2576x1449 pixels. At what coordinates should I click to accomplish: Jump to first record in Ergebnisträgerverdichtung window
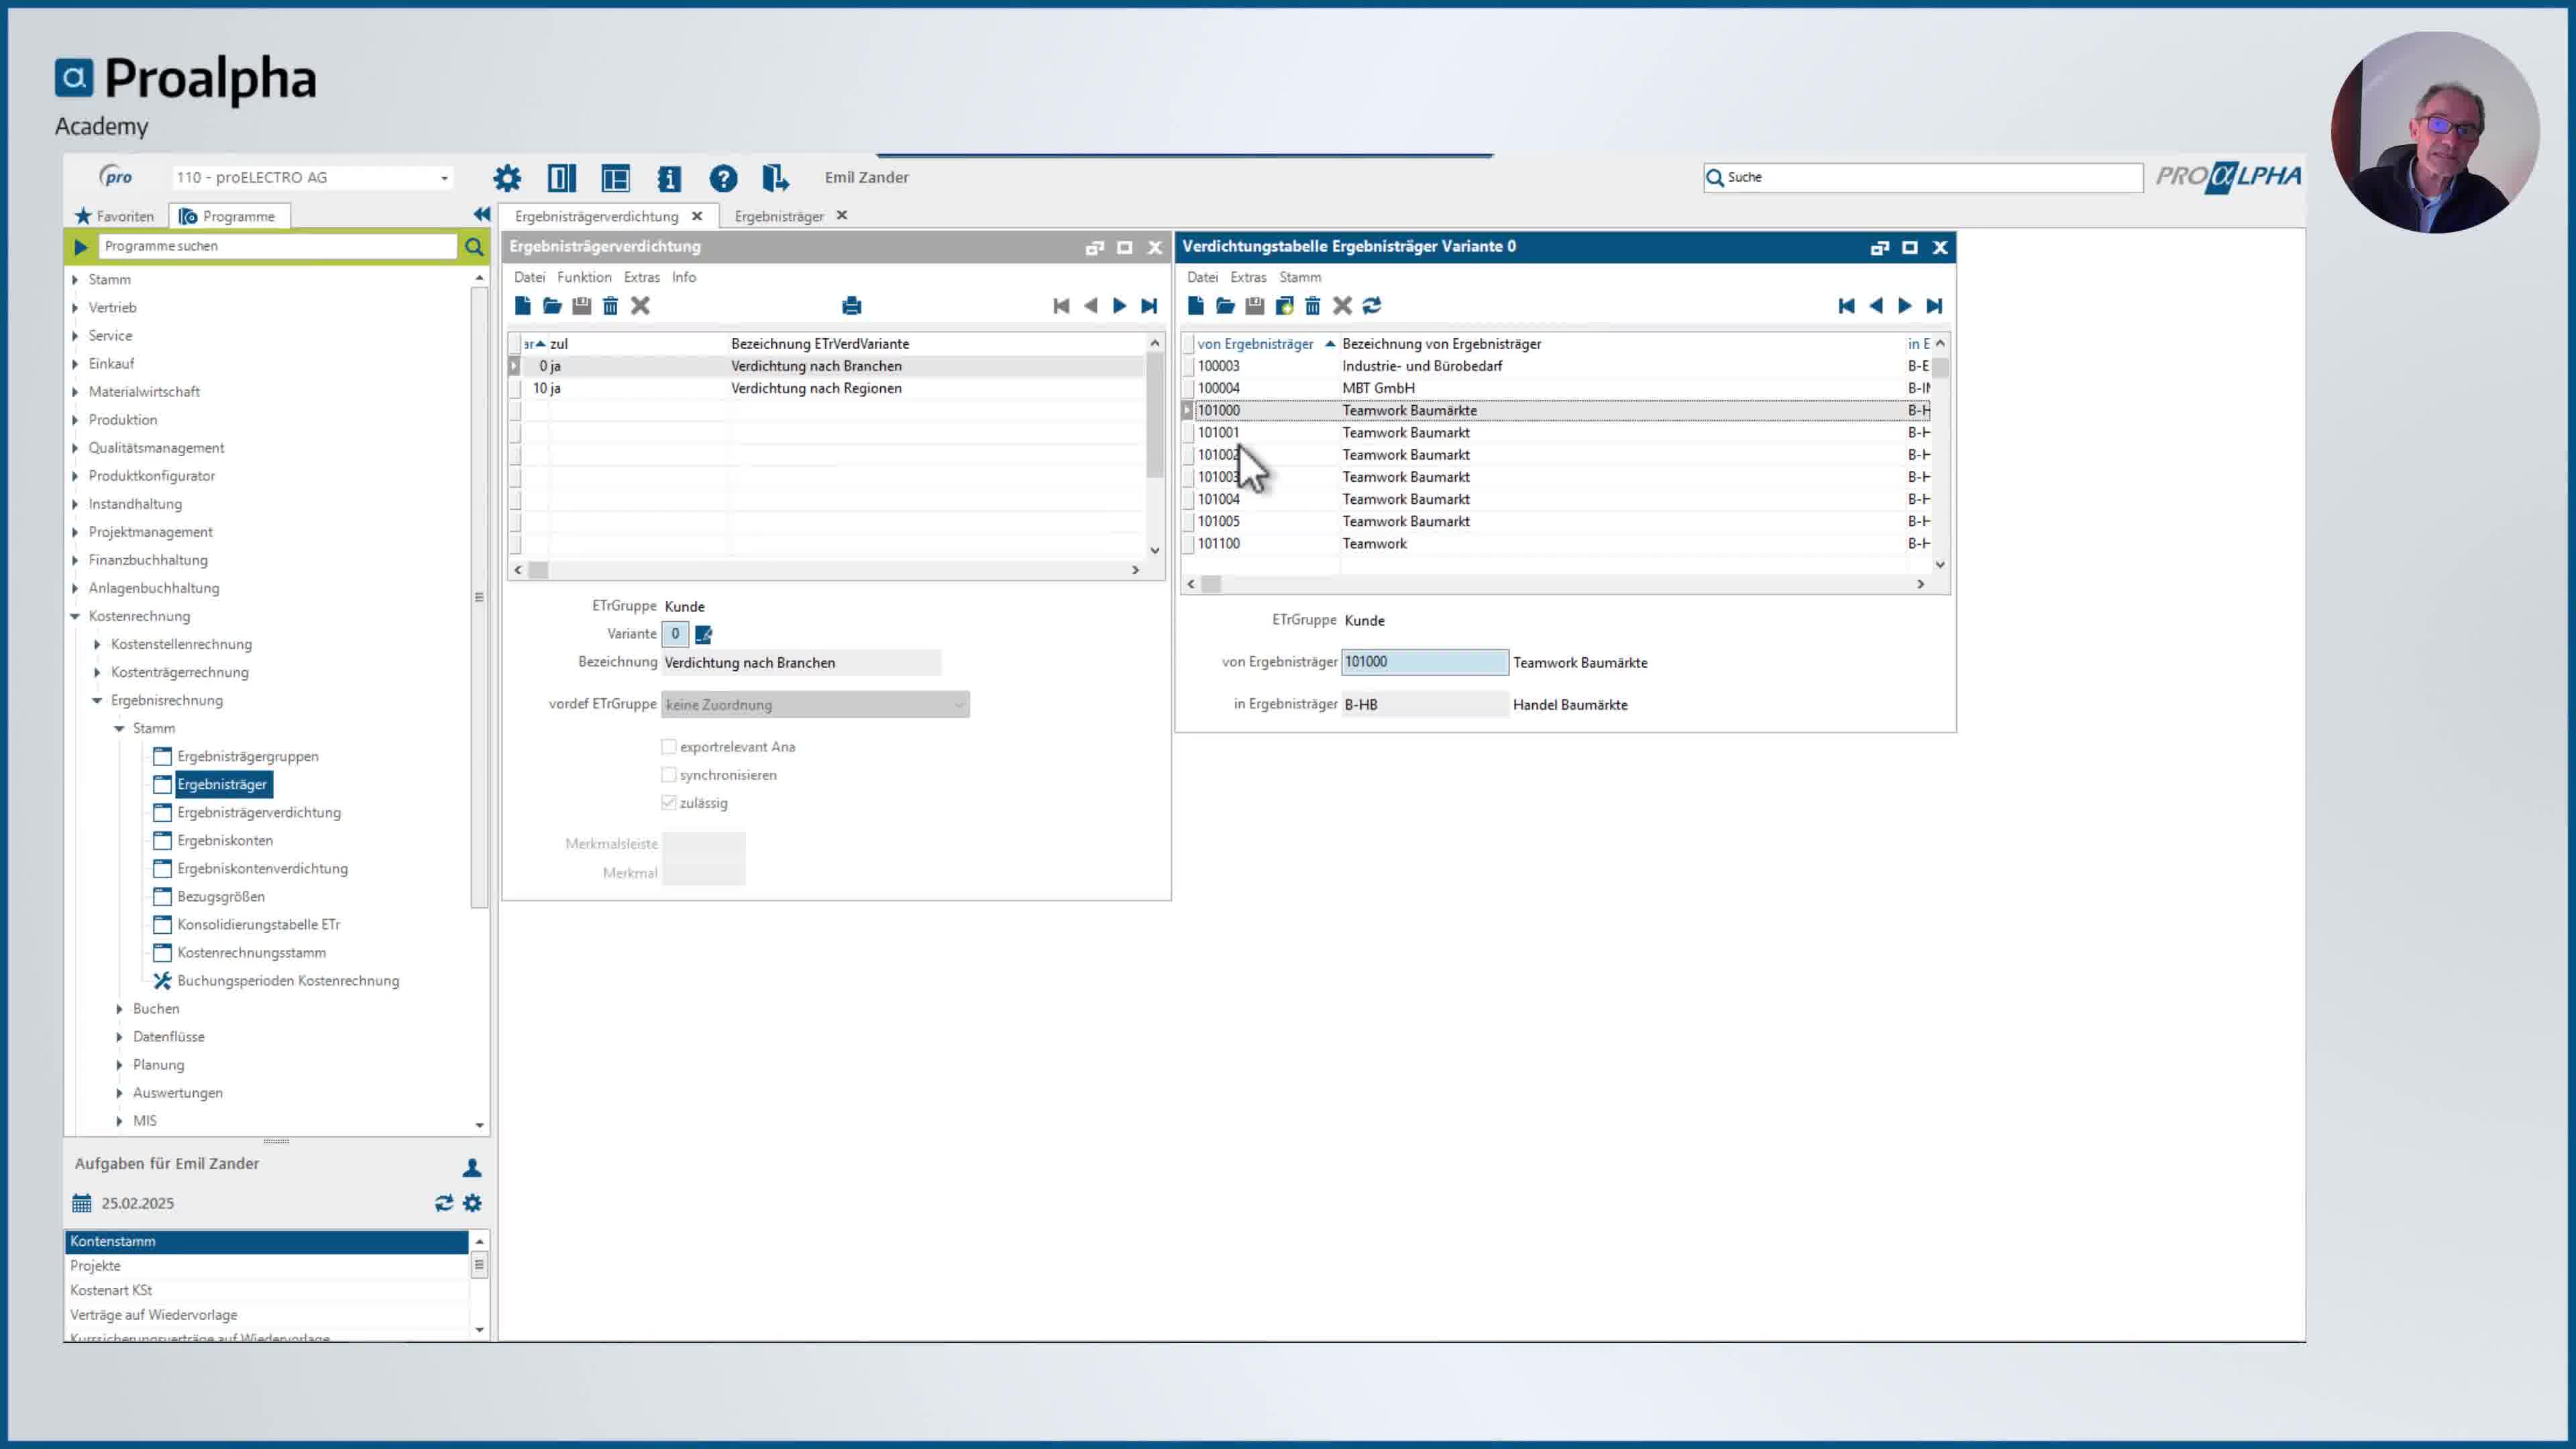[1061, 306]
